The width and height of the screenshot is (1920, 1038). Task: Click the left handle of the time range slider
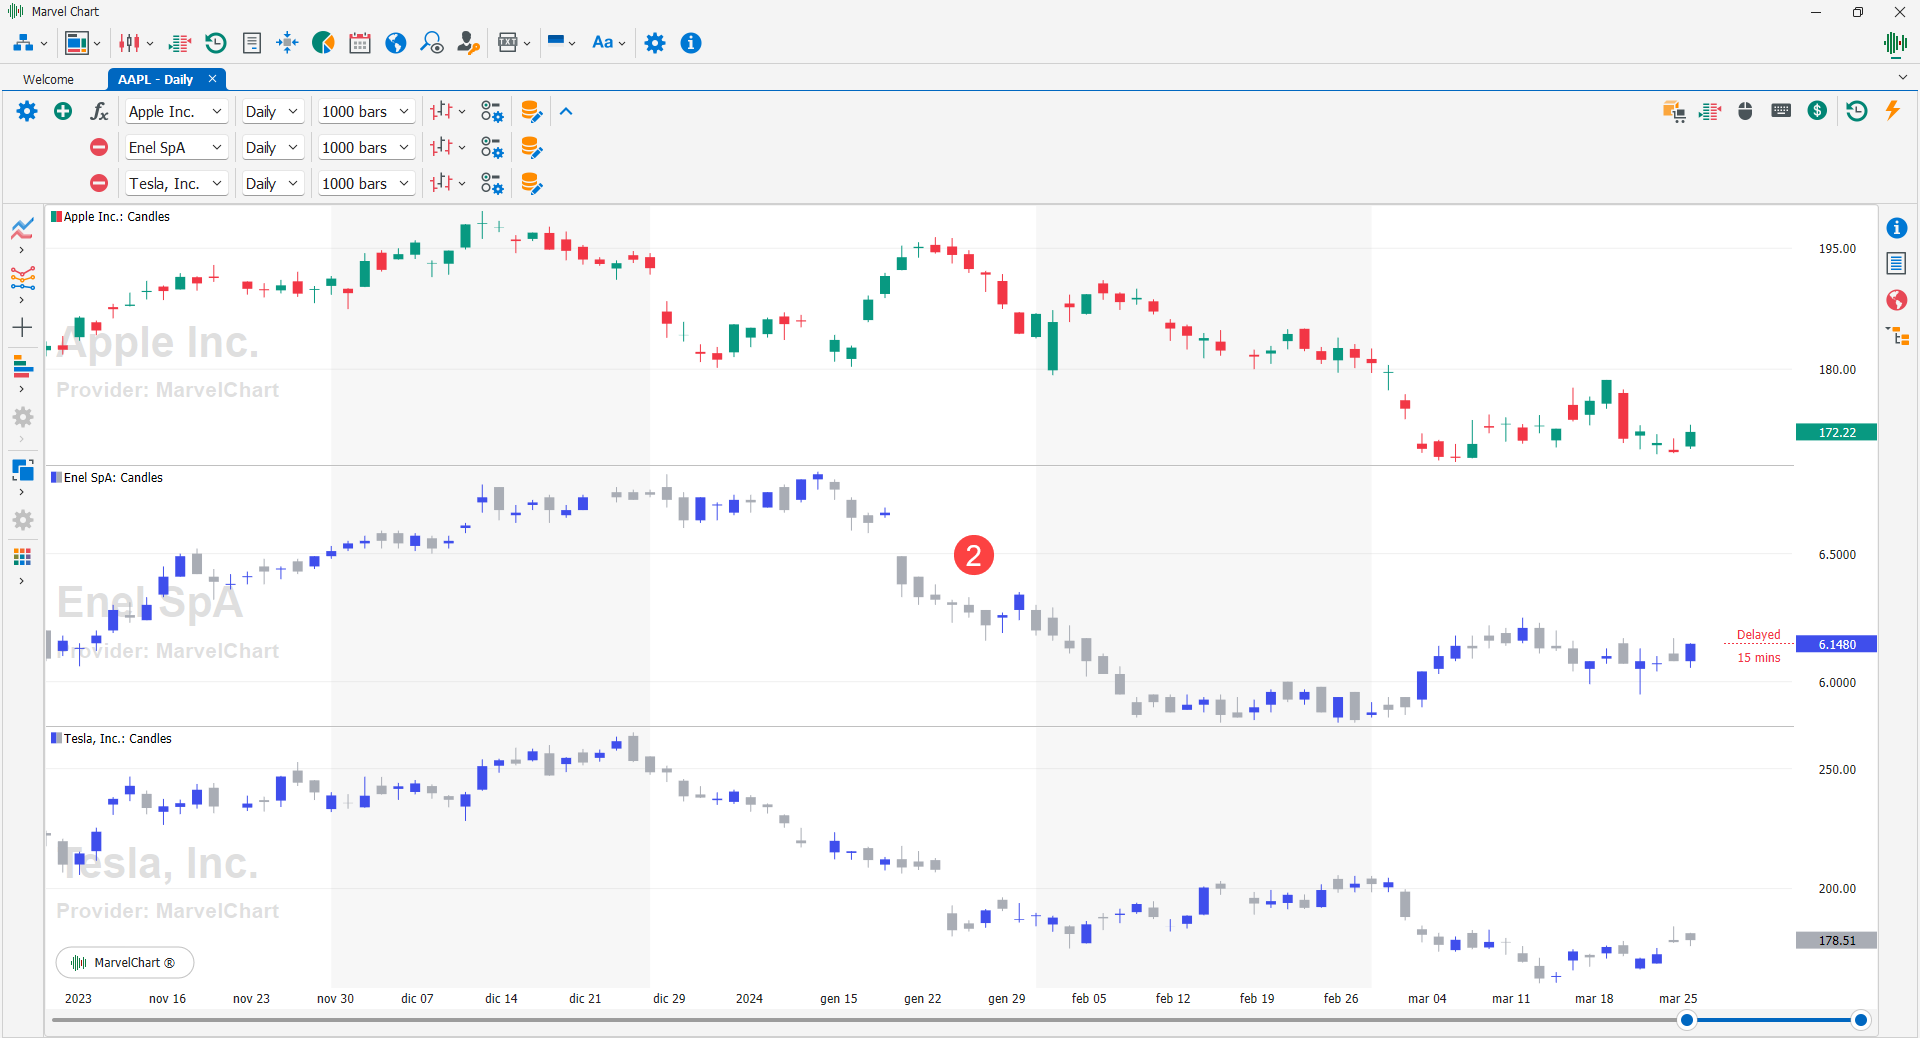click(x=1687, y=1020)
